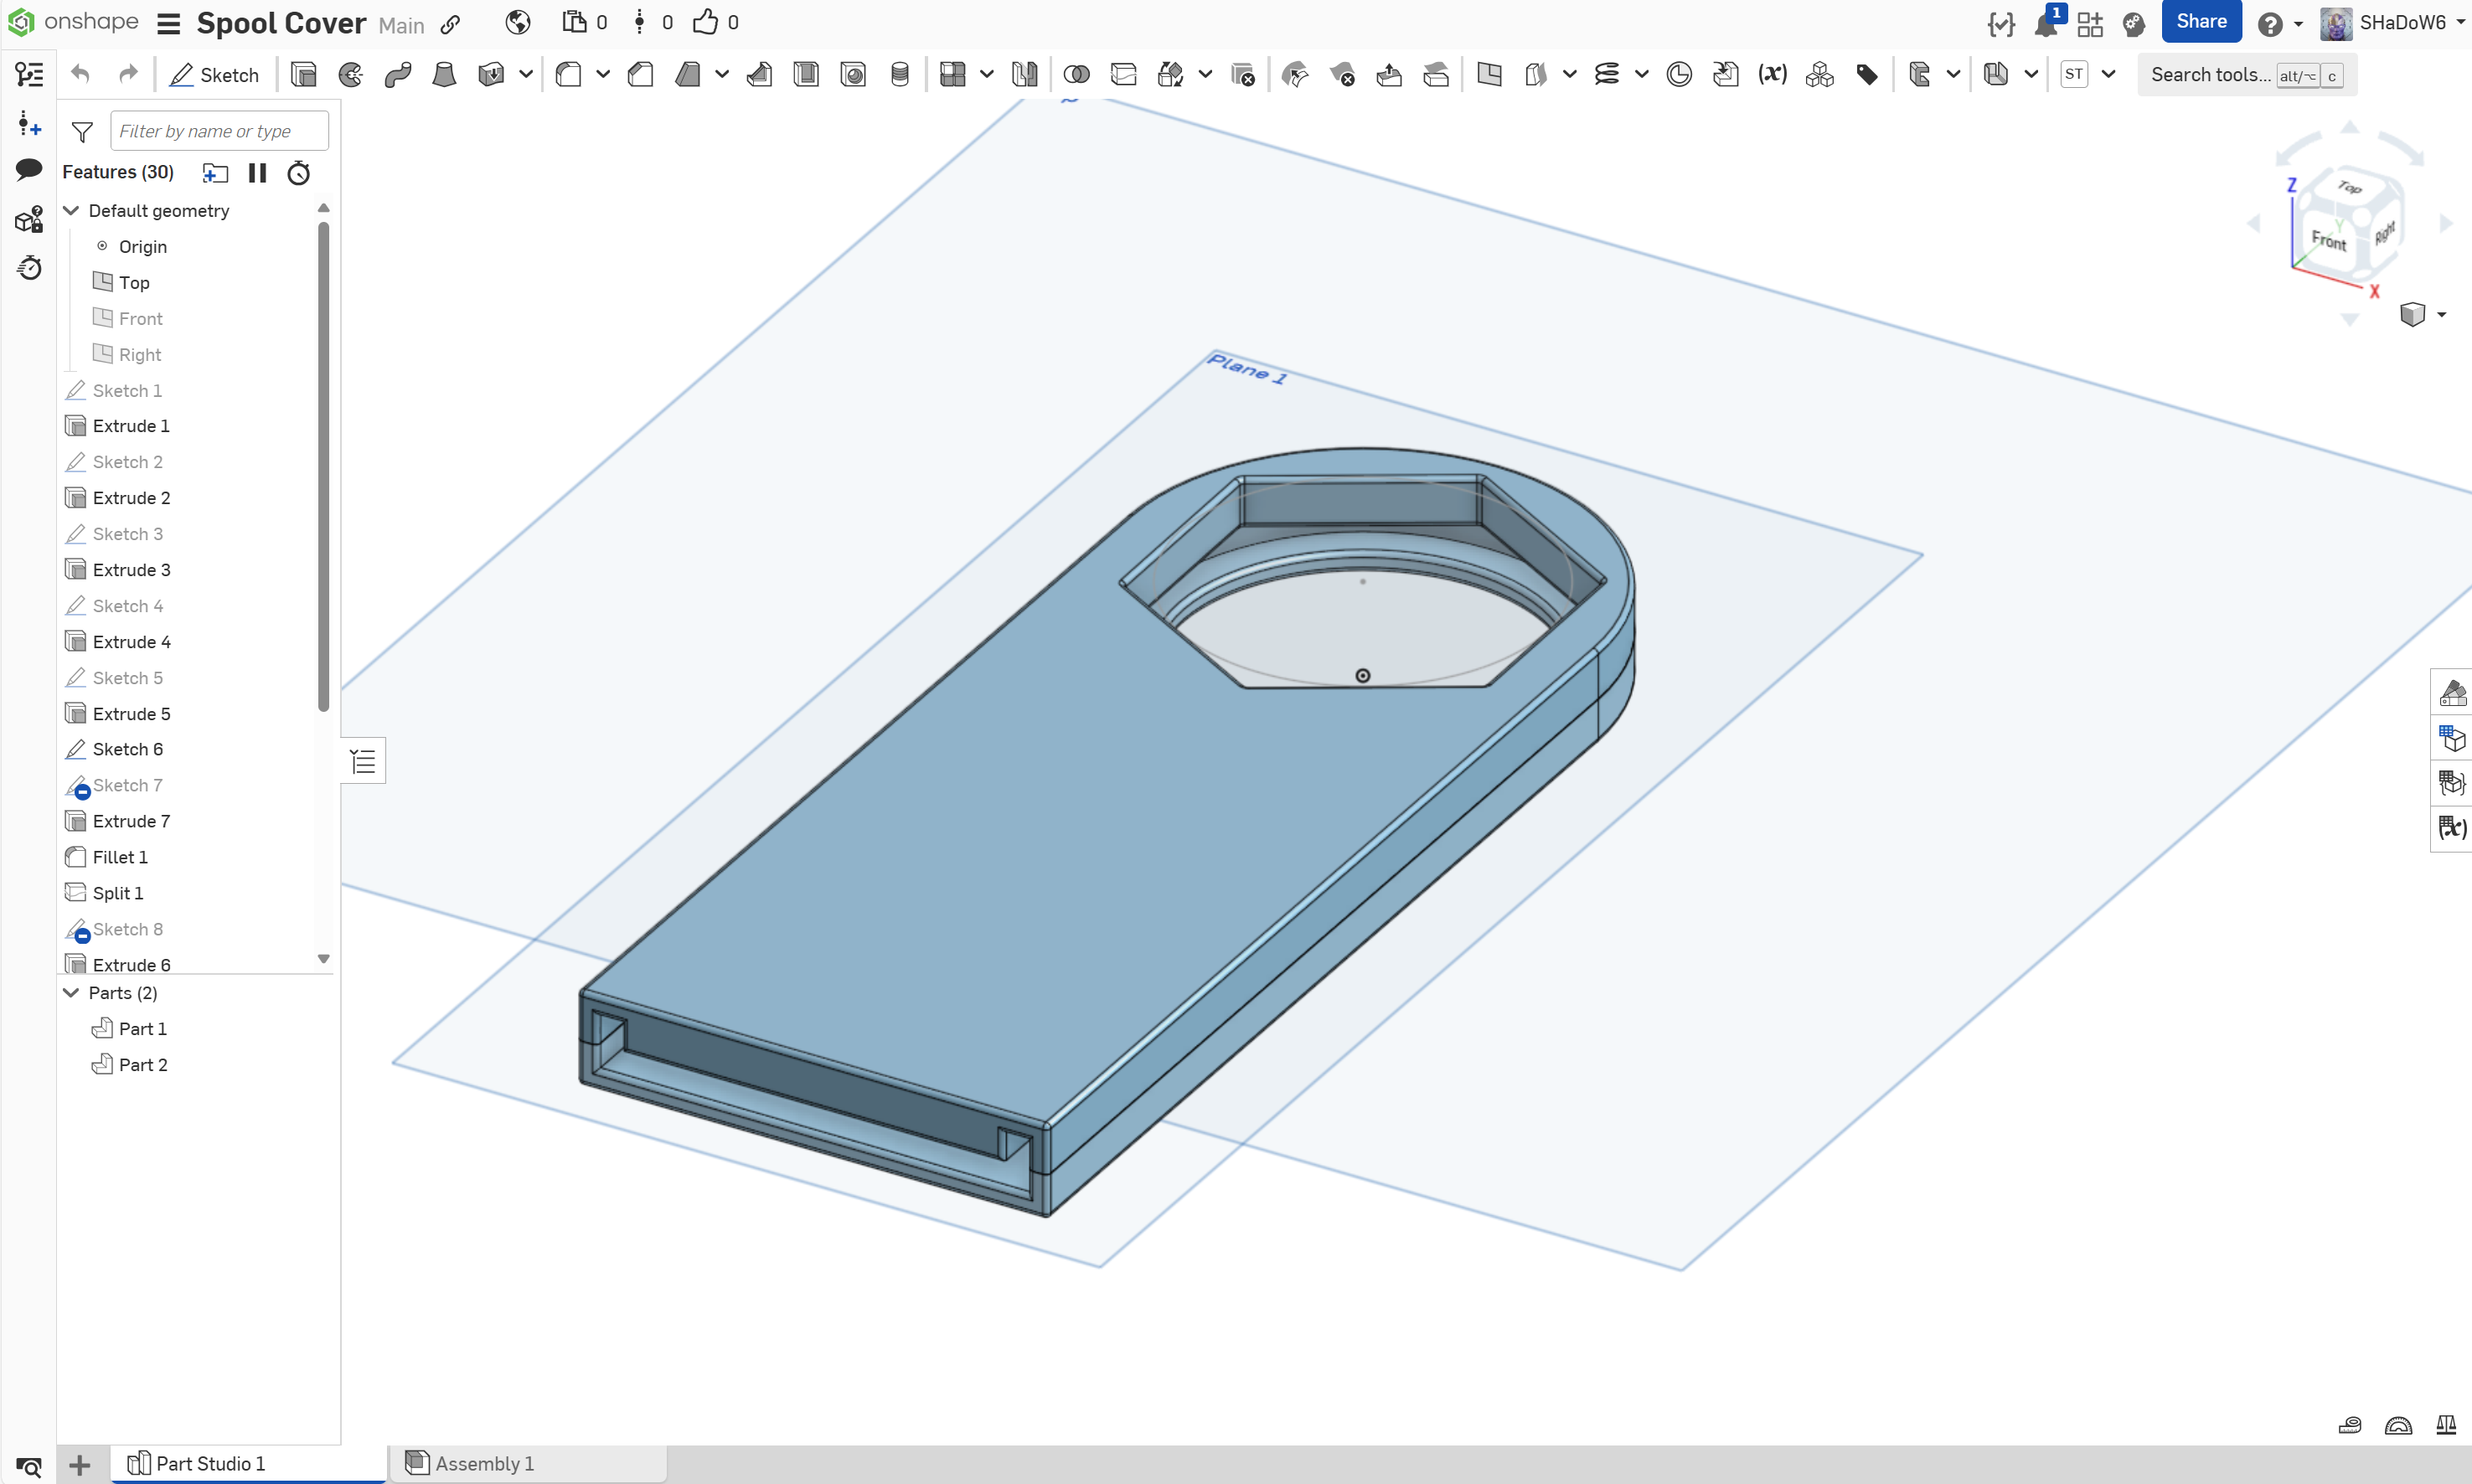The height and width of the screenshot is (1484, 2472).
Task: Click the Sketch button
Action: click(214, 75)
